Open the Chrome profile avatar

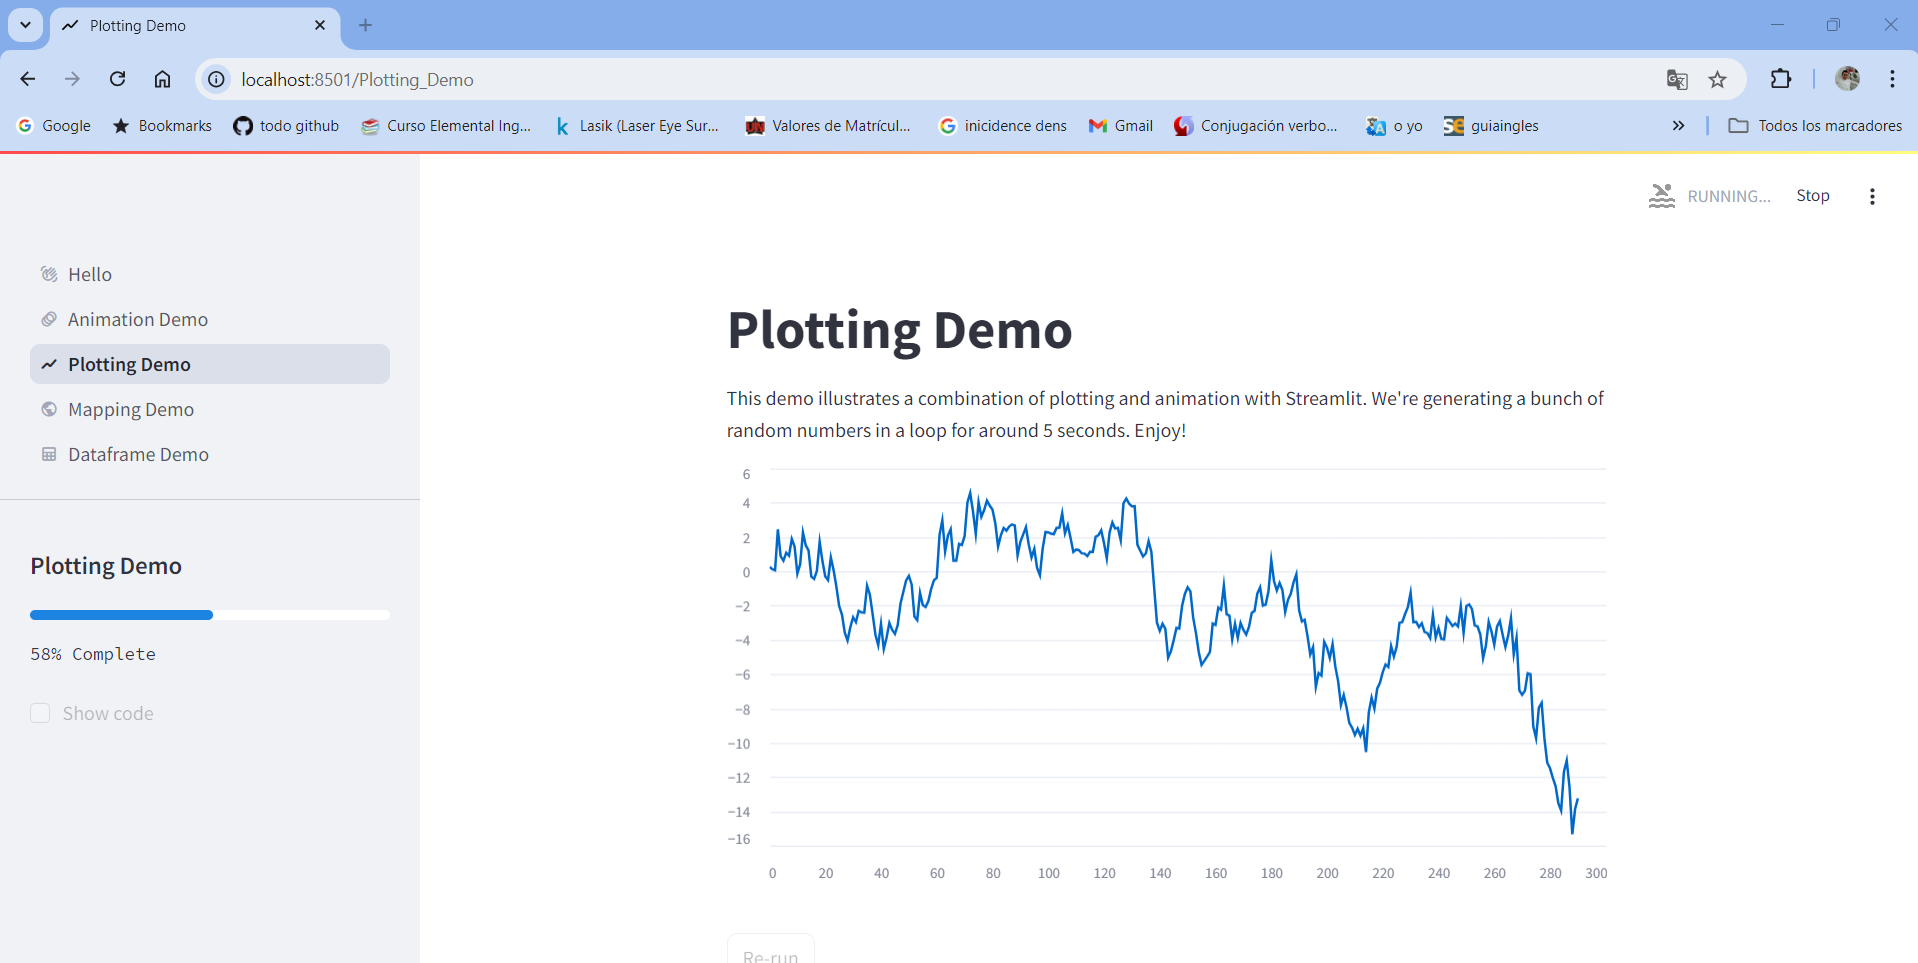[1847, 79]
